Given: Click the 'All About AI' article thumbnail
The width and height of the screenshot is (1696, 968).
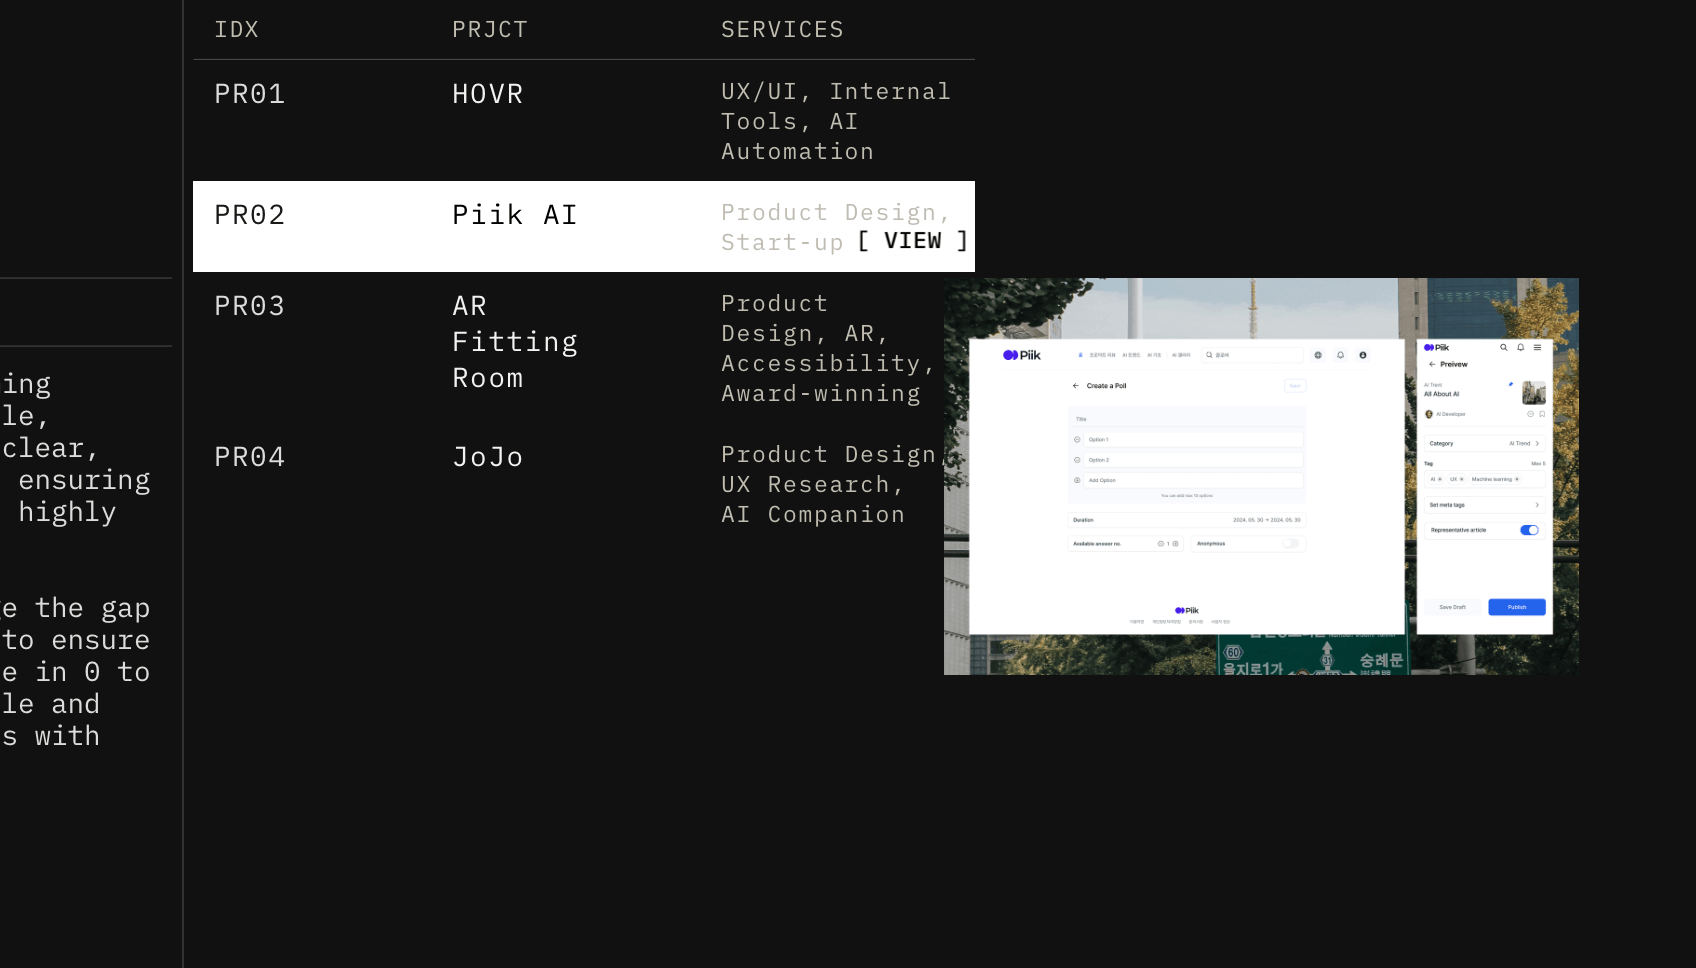Looking at the screenshot, I should [1534, 392].
